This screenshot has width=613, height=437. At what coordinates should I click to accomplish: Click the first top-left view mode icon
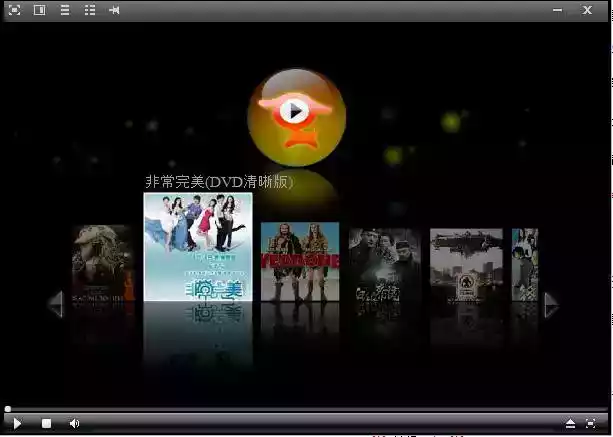click(x=15, y=10)
